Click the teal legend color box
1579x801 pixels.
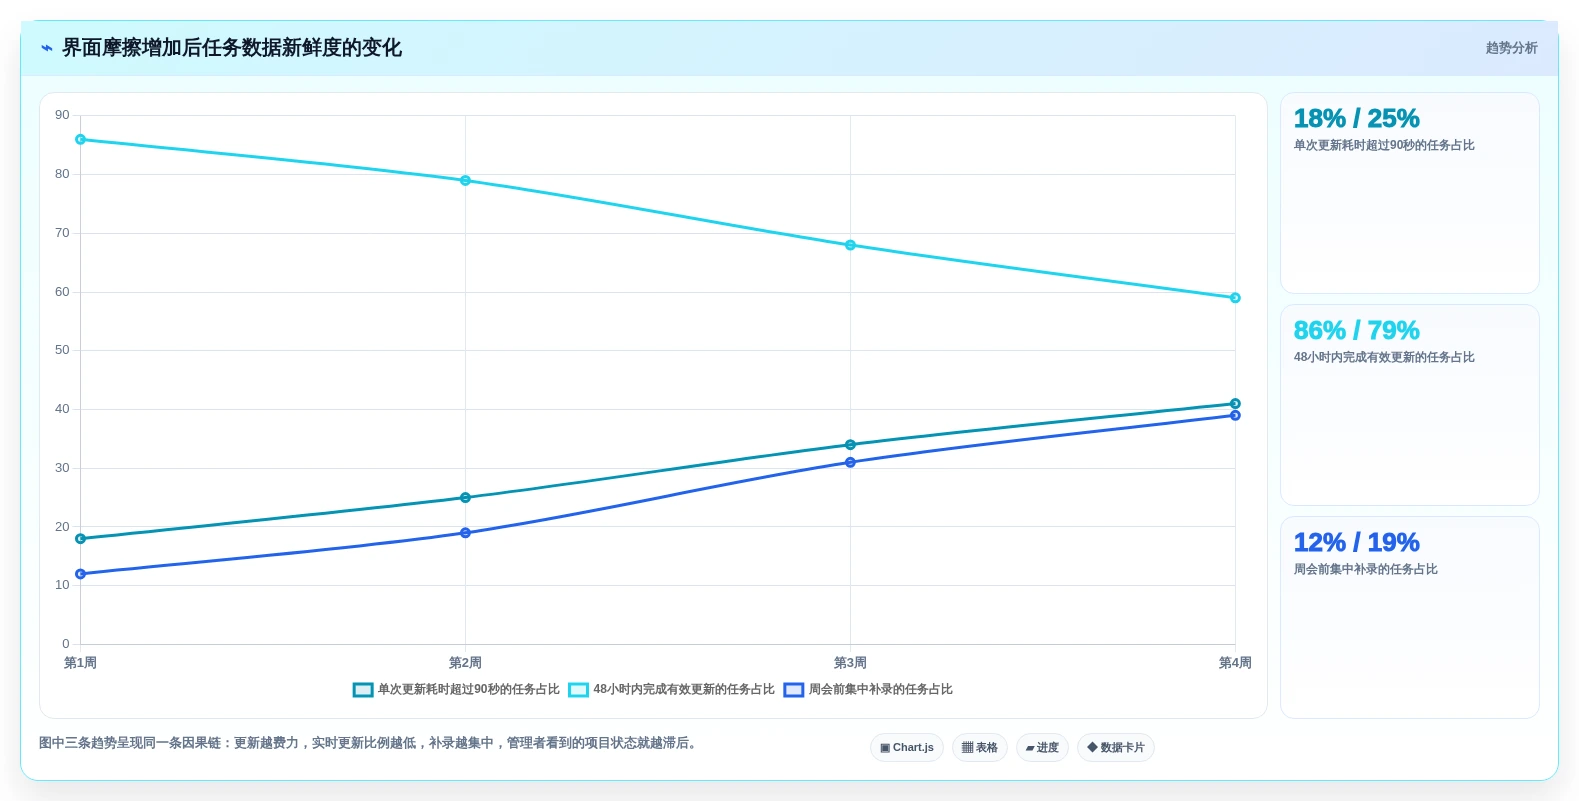[x=363, y=690]
